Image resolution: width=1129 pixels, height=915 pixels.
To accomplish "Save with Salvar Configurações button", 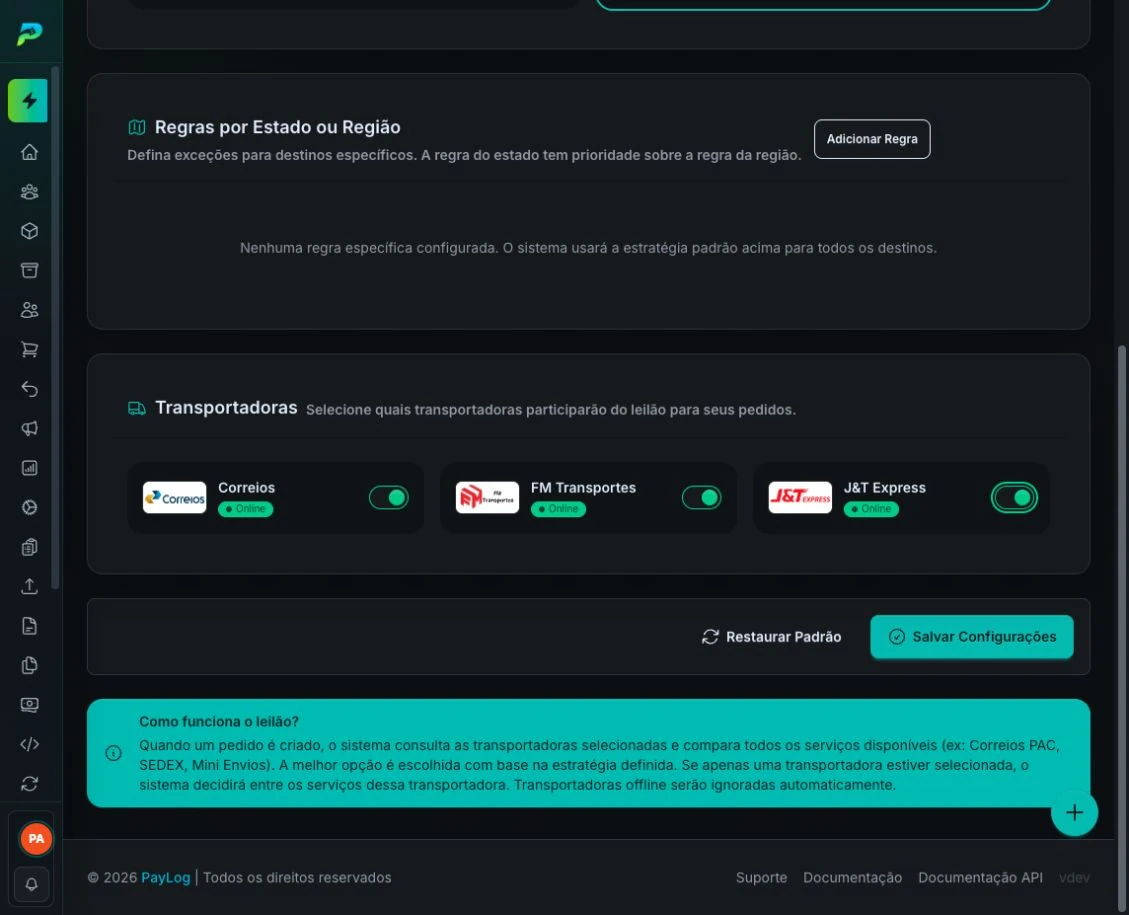I will point(972,637).
